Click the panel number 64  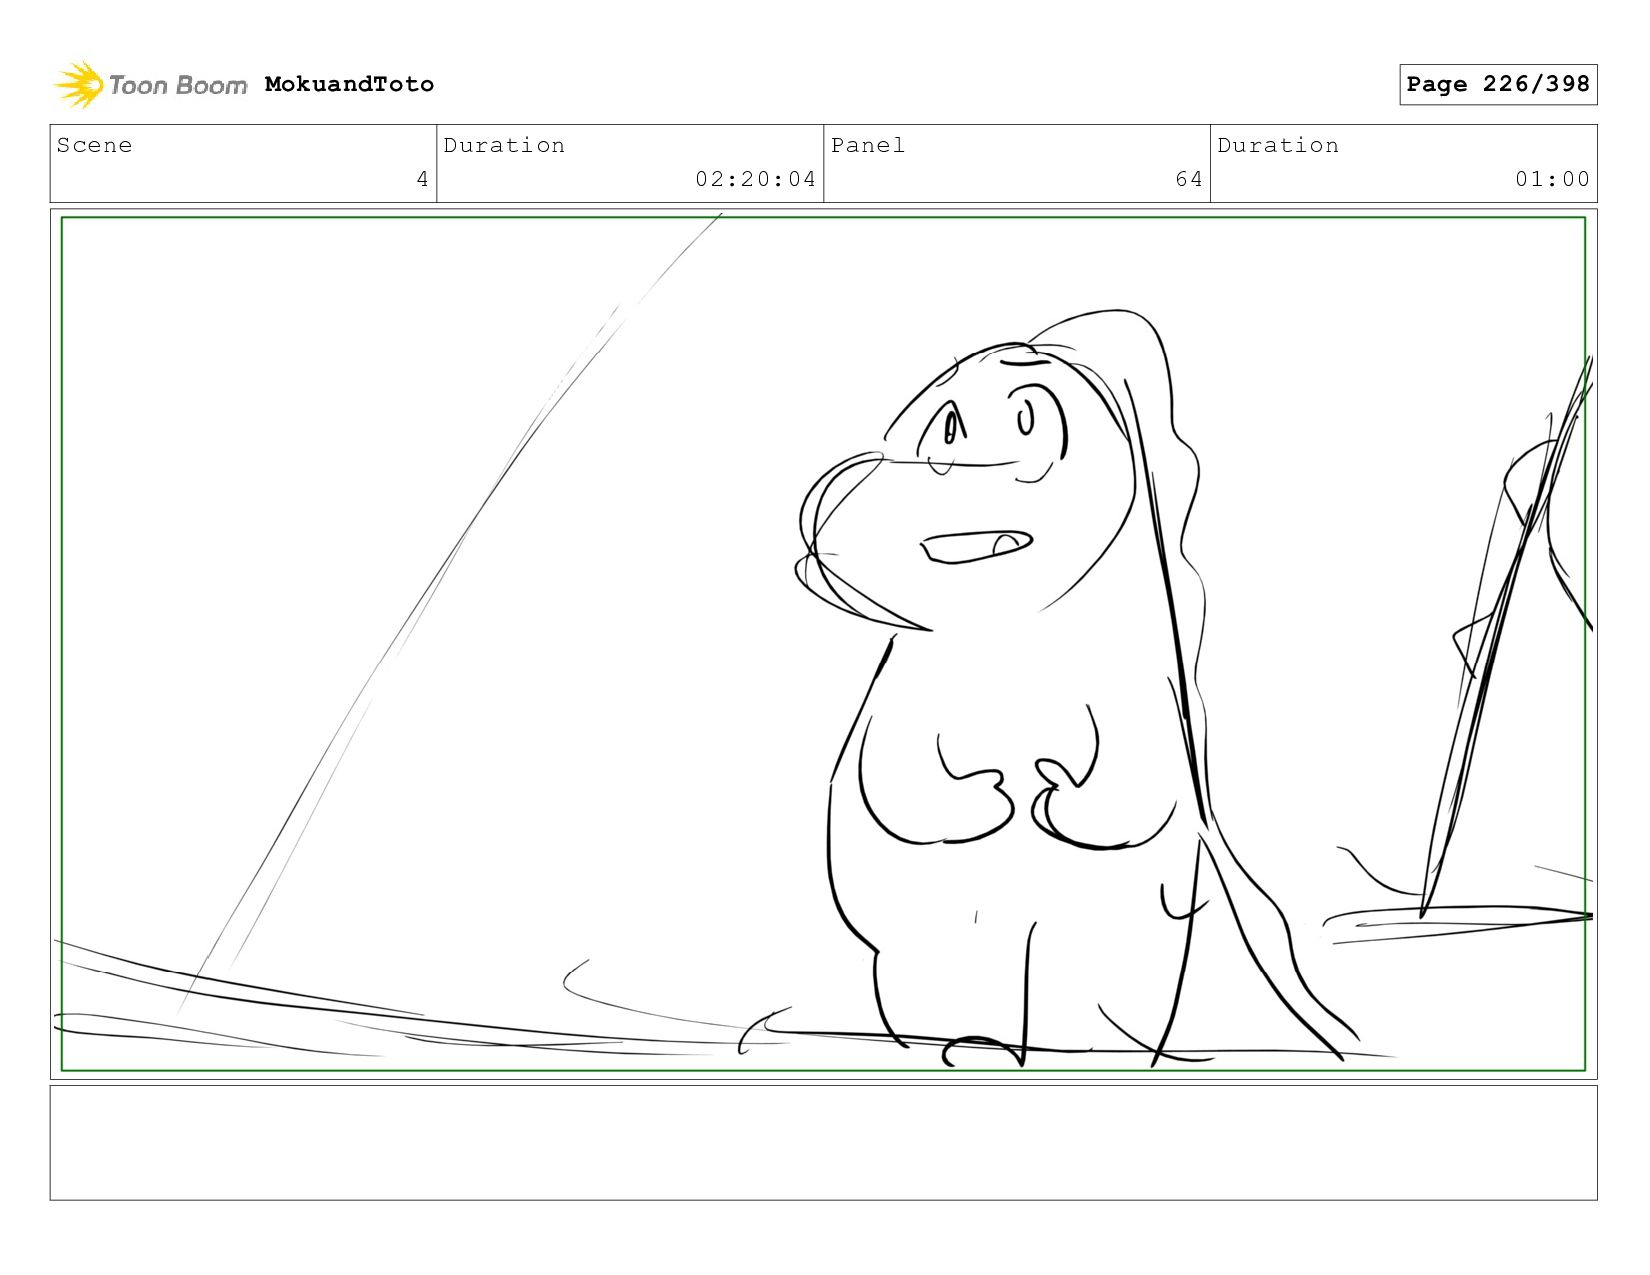click(x=1189, y=179)
